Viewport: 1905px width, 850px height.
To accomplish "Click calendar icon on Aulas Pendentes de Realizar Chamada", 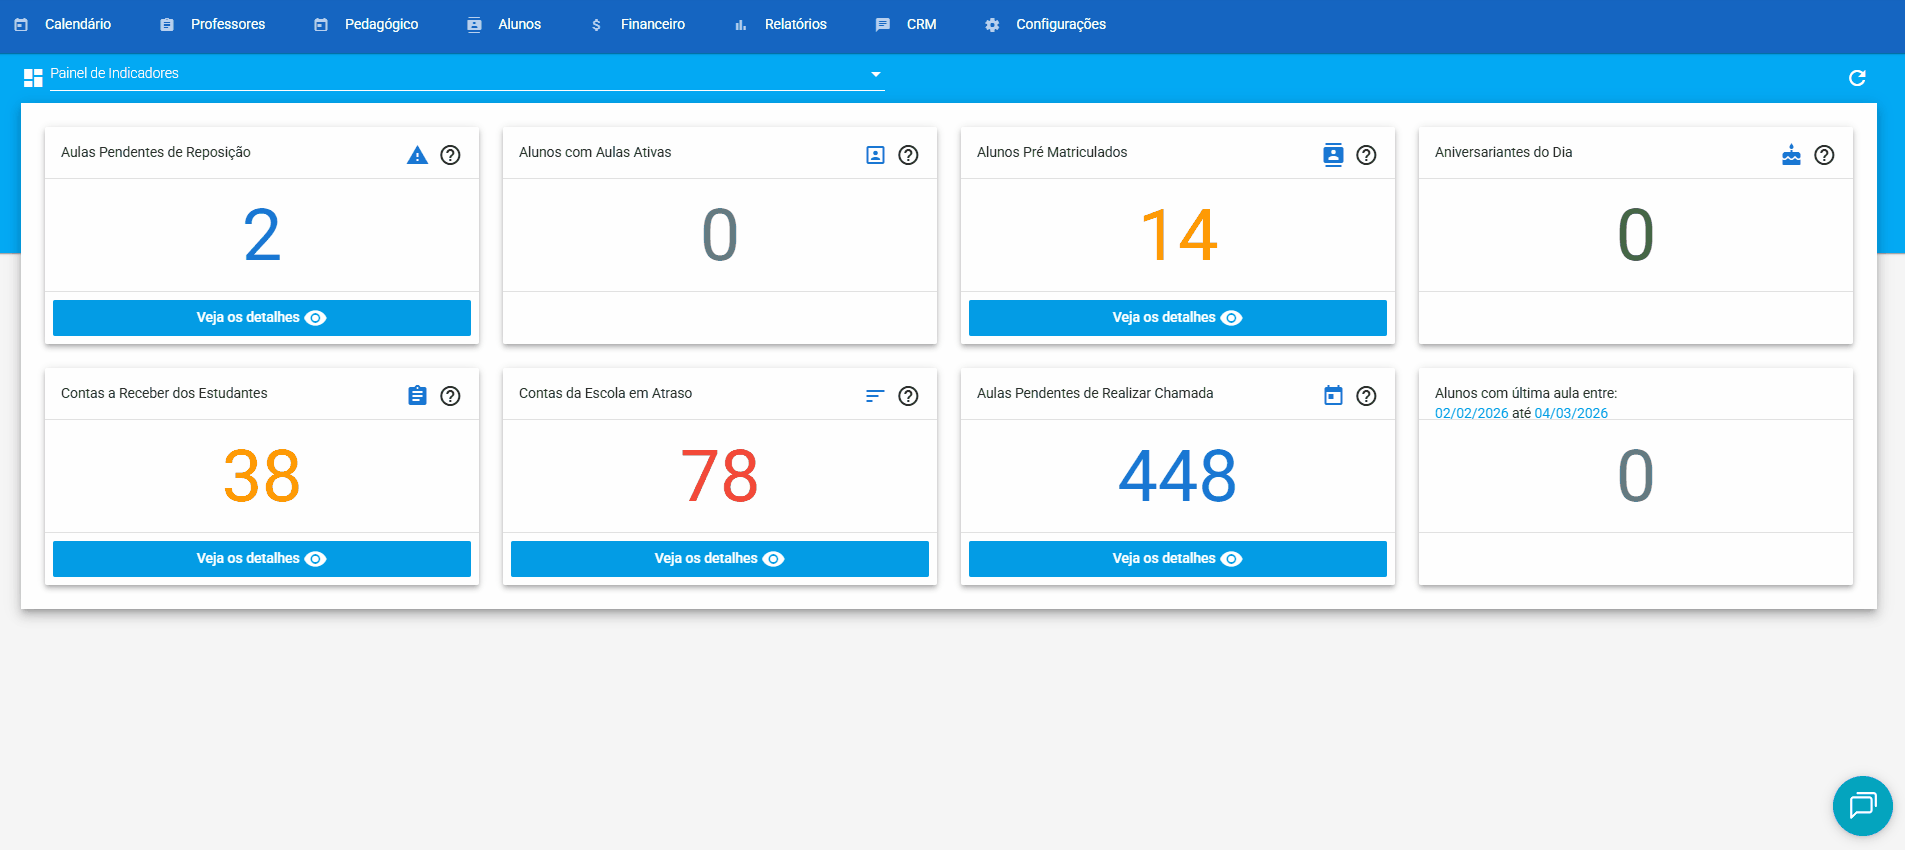I will point(1333,396).
